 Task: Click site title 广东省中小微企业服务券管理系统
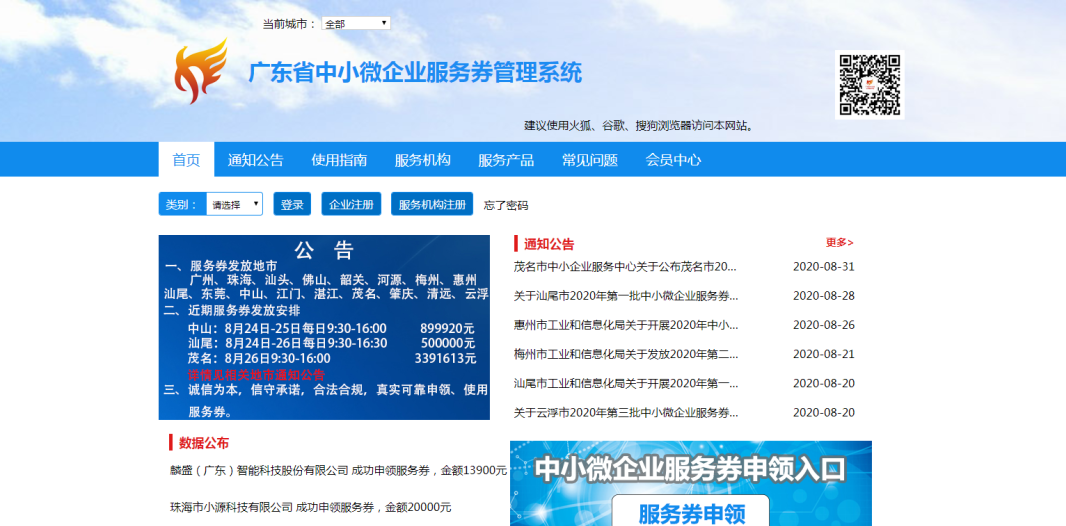(x=415, y=72)
